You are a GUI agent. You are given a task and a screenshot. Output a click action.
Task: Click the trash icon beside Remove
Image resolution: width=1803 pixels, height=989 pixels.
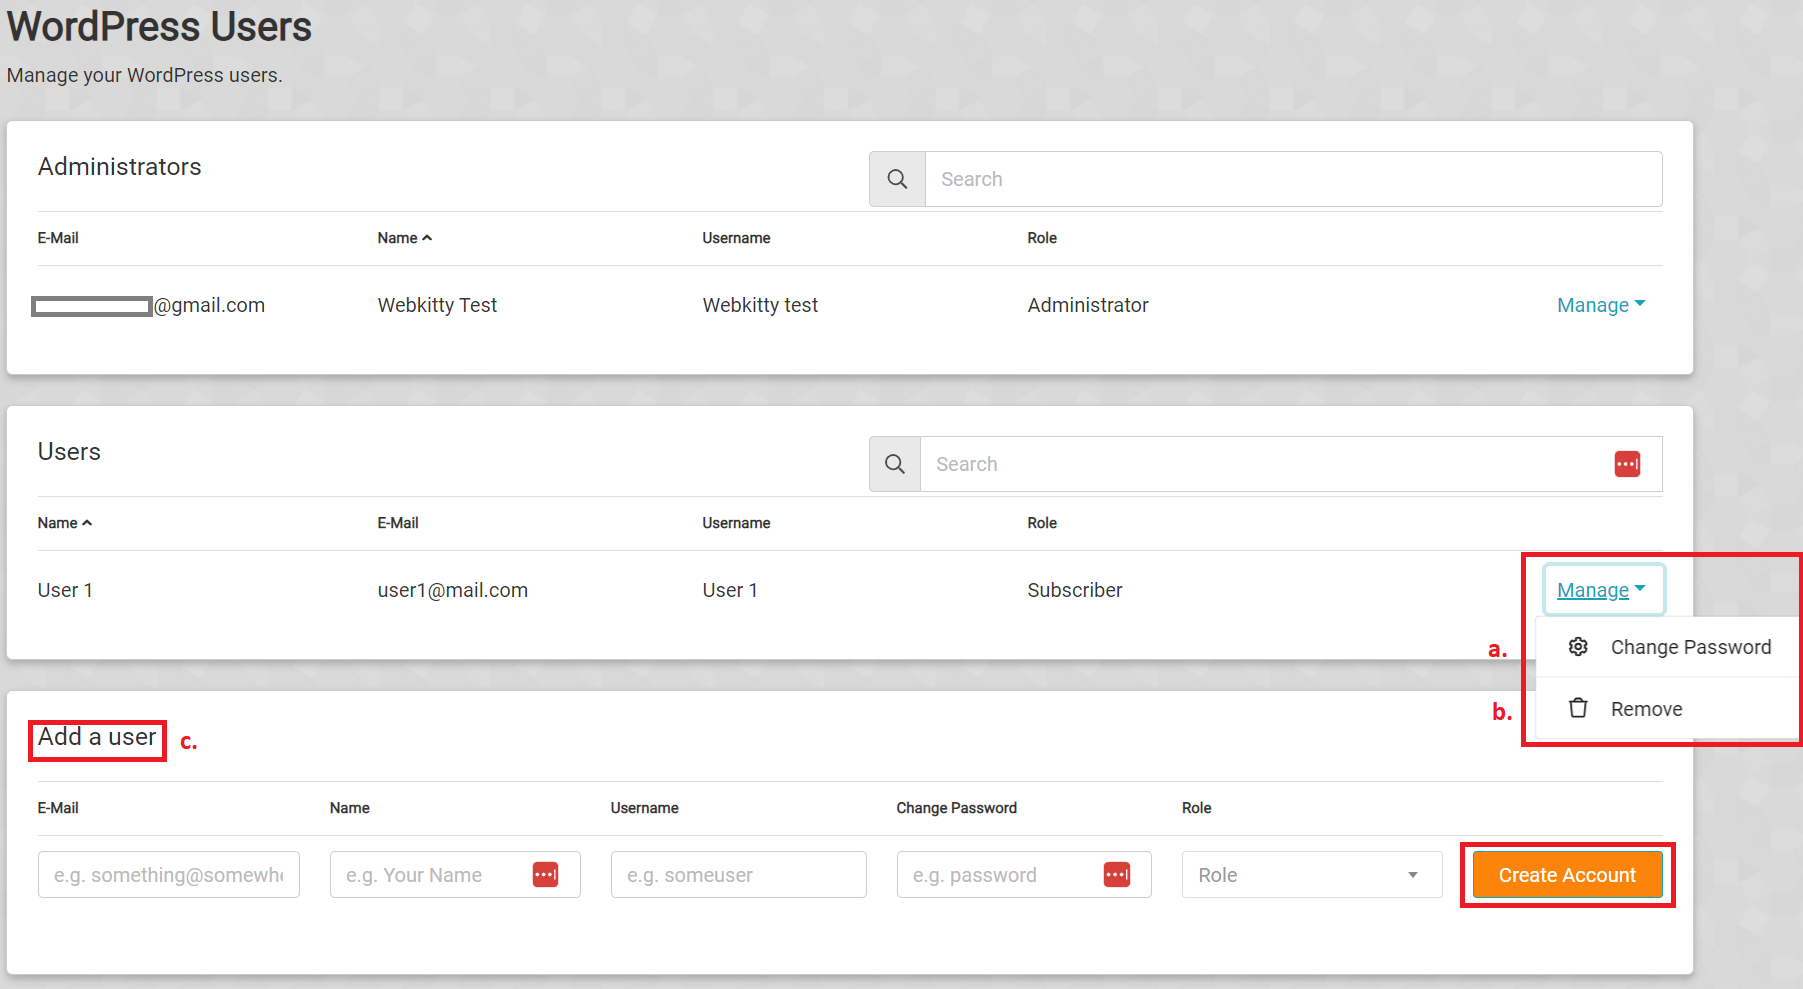[x=1578, y=708]
